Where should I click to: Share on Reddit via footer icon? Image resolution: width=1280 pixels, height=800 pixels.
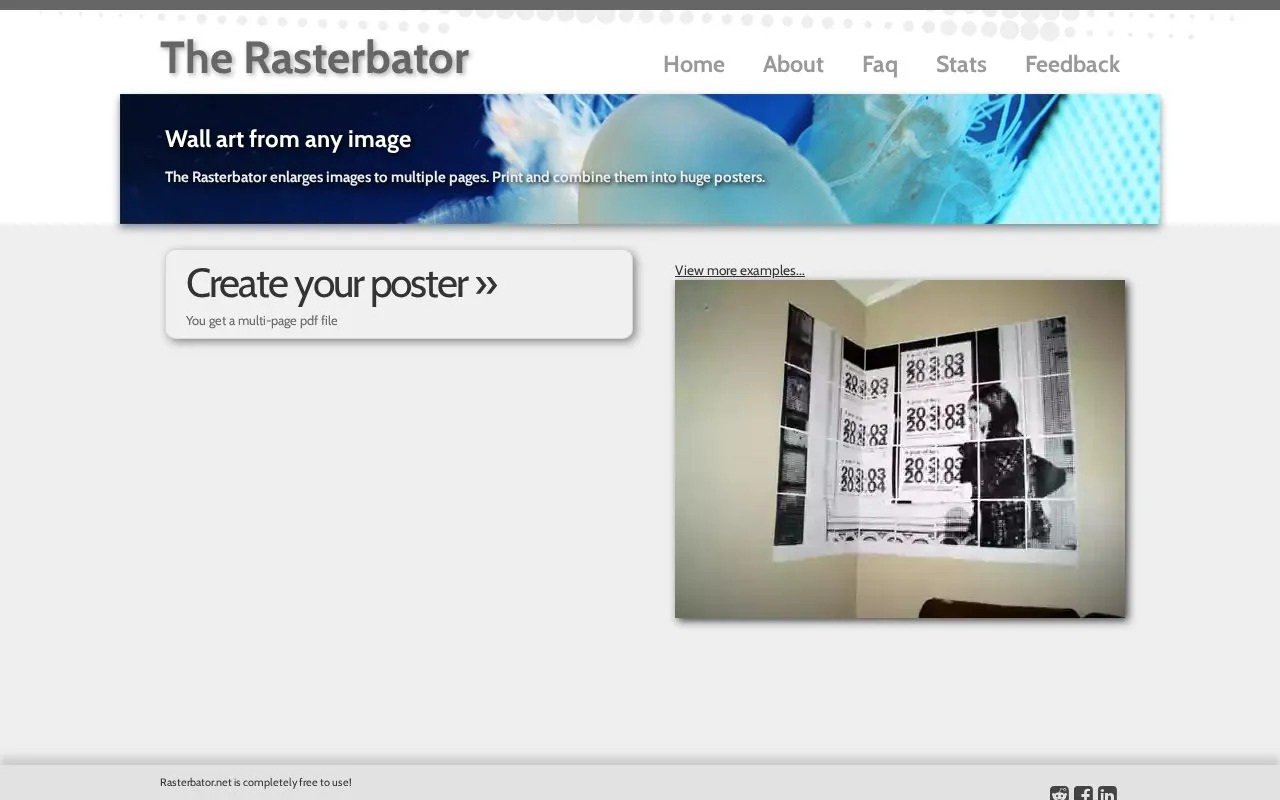[x=1059, y=794]
